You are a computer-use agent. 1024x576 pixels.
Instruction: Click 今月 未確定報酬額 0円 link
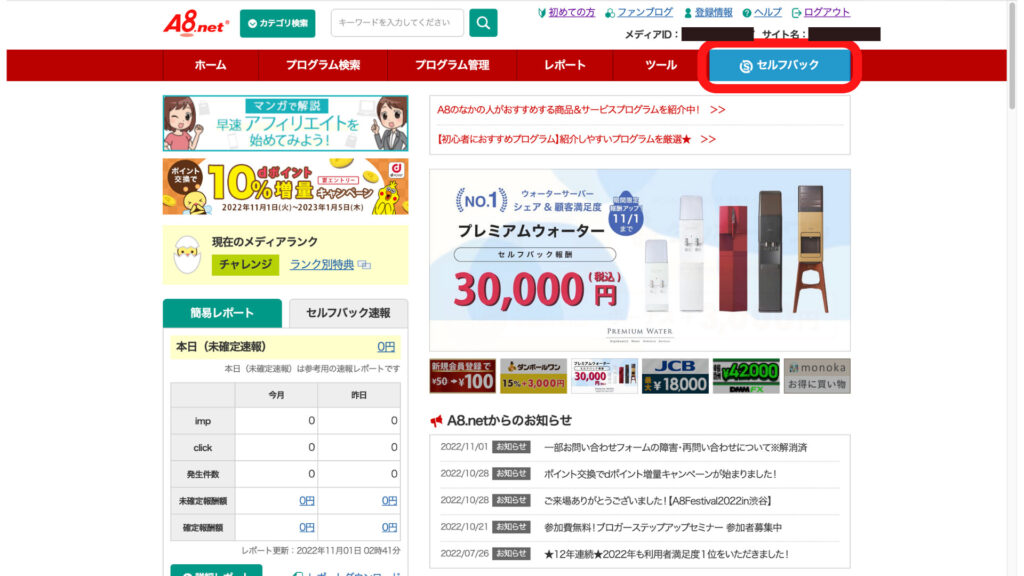(307, 501)
